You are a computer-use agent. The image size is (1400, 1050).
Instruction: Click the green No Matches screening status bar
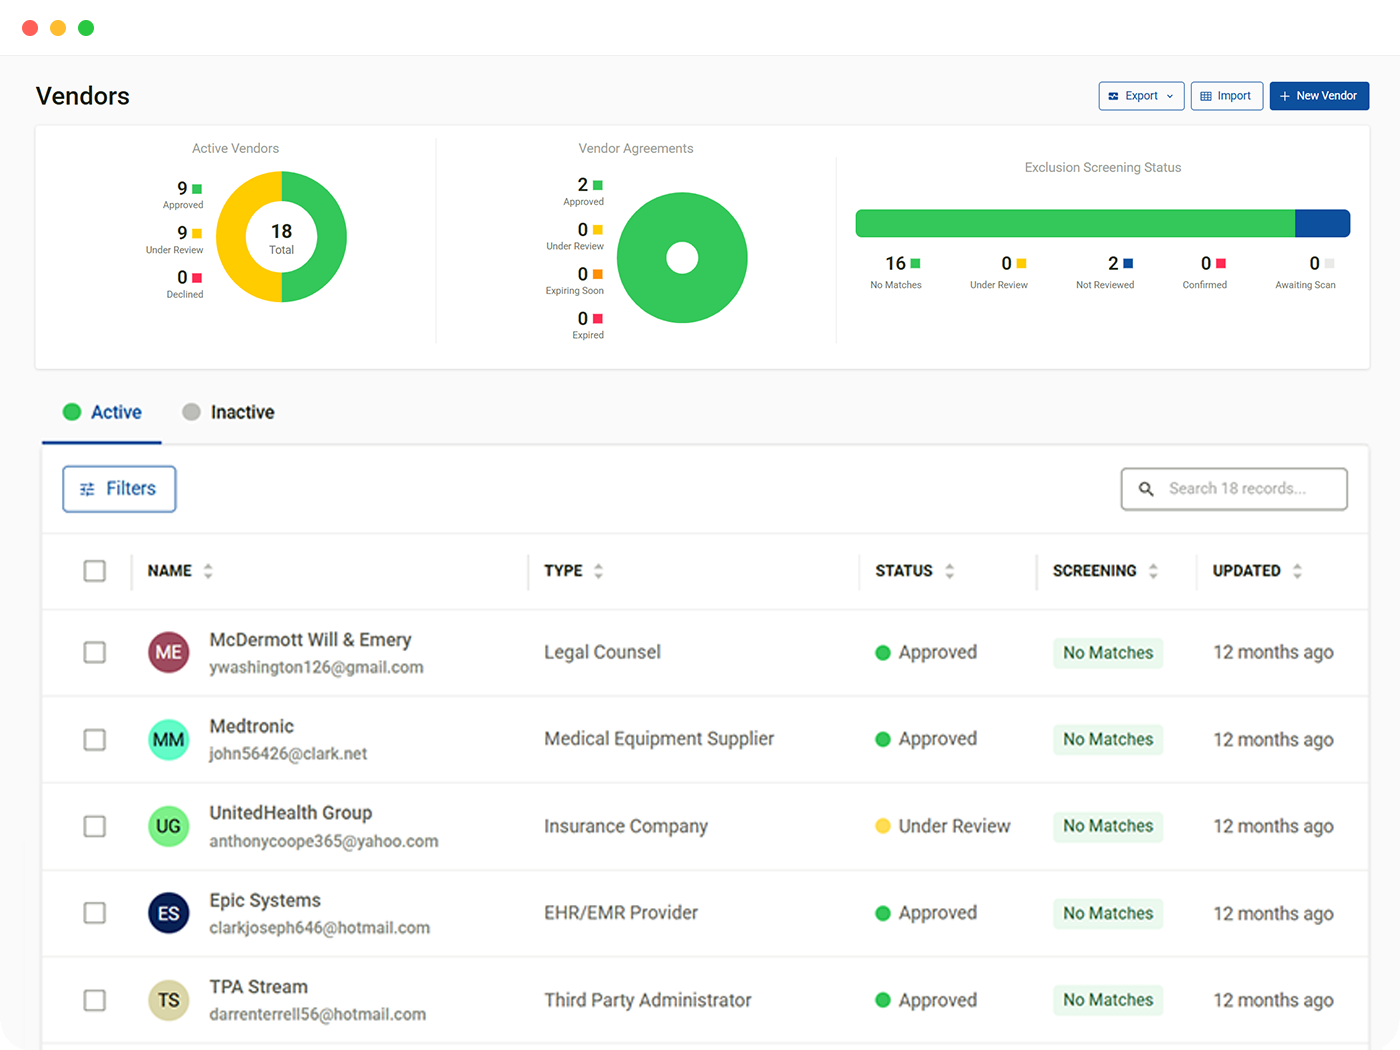tap(1075, 223)
